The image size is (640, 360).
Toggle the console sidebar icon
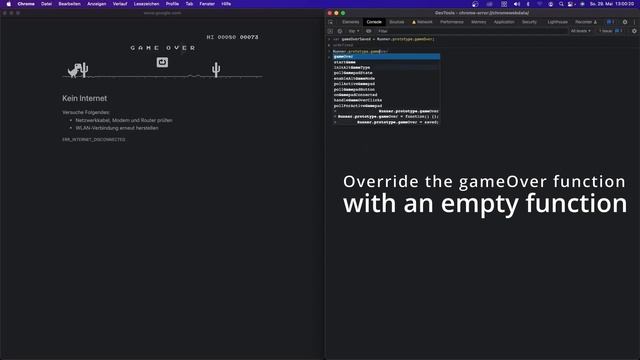point(330,31)
